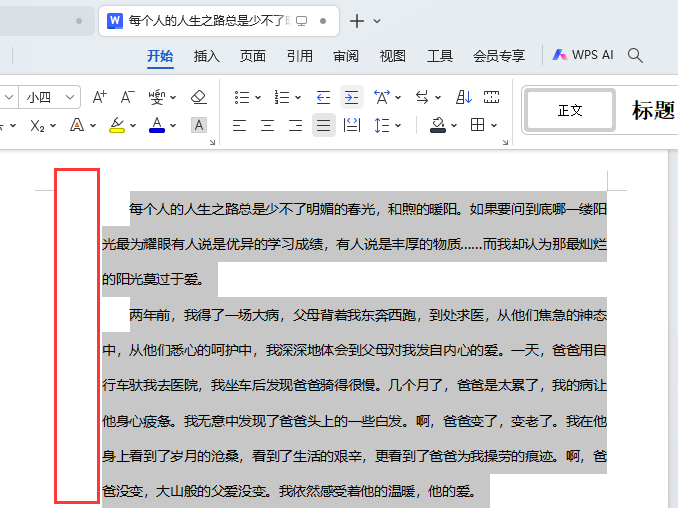The height and width of the screenshot is (508, 678).
Task: Click the text direction conversion icon
Action: [422, 97]
